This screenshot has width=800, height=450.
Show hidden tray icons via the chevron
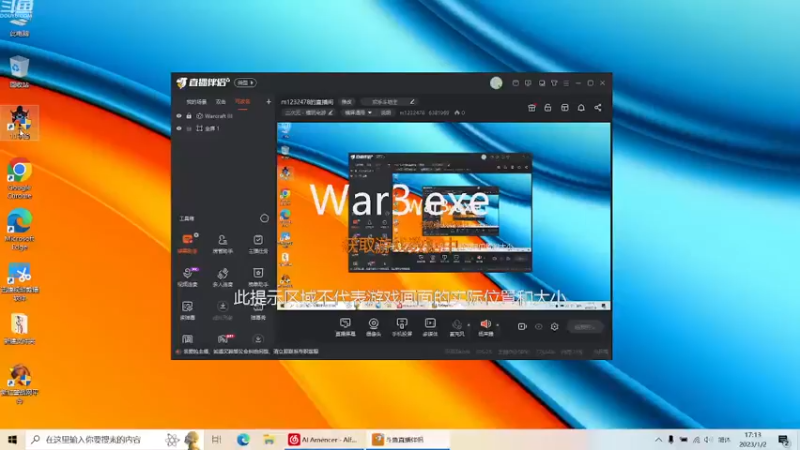click(659, 439)
